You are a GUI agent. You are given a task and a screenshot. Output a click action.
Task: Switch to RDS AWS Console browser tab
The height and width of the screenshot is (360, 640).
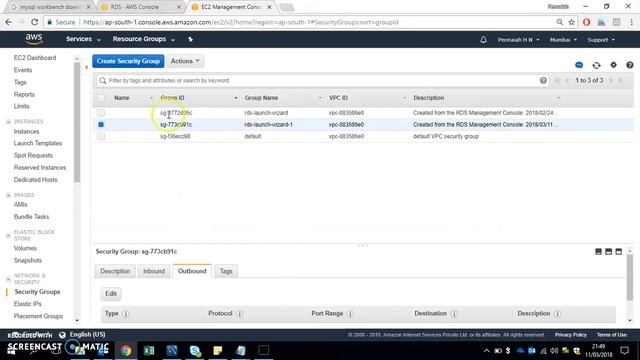pos(140,7)
